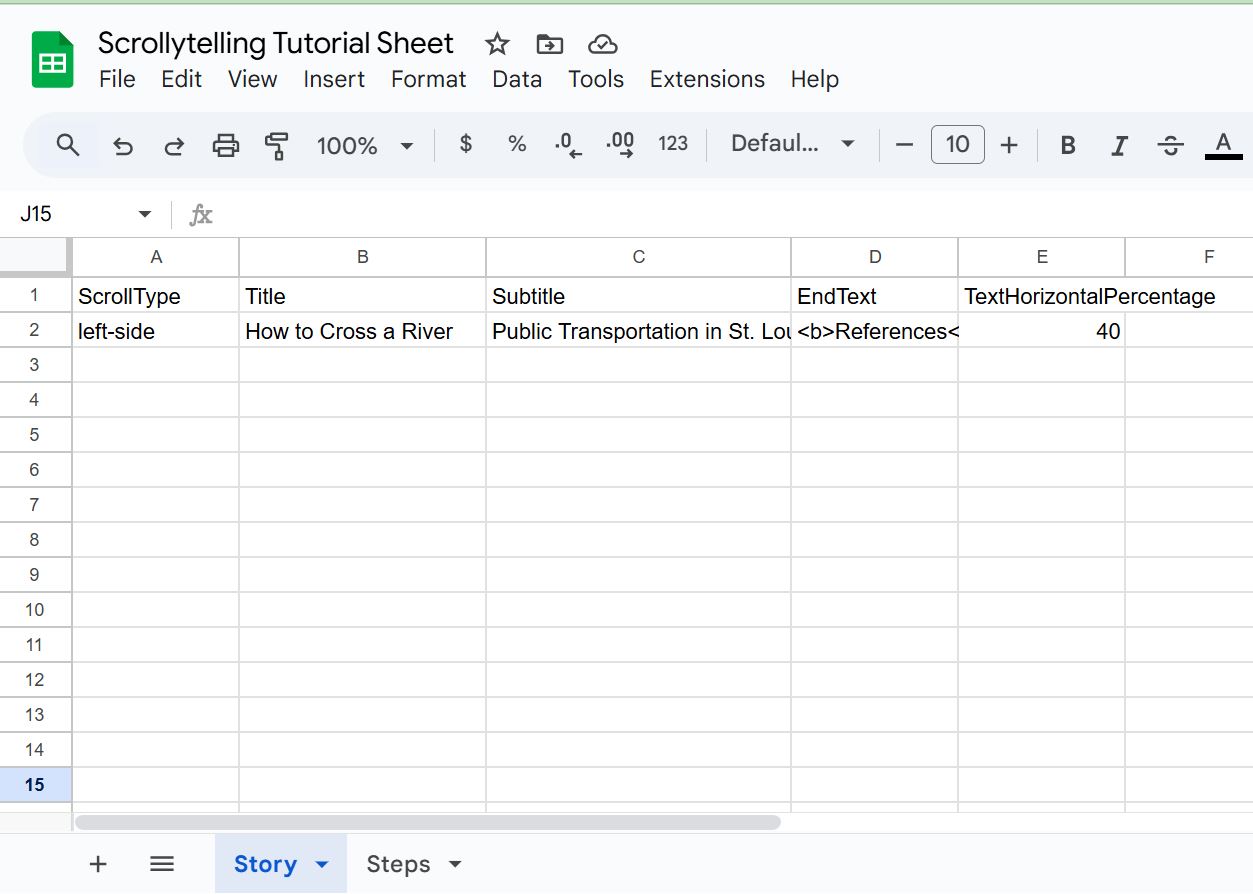This screenshot has width=1253, height=894.
Task: Select the paint format roller icon
Action: click(x=277, y=146)
